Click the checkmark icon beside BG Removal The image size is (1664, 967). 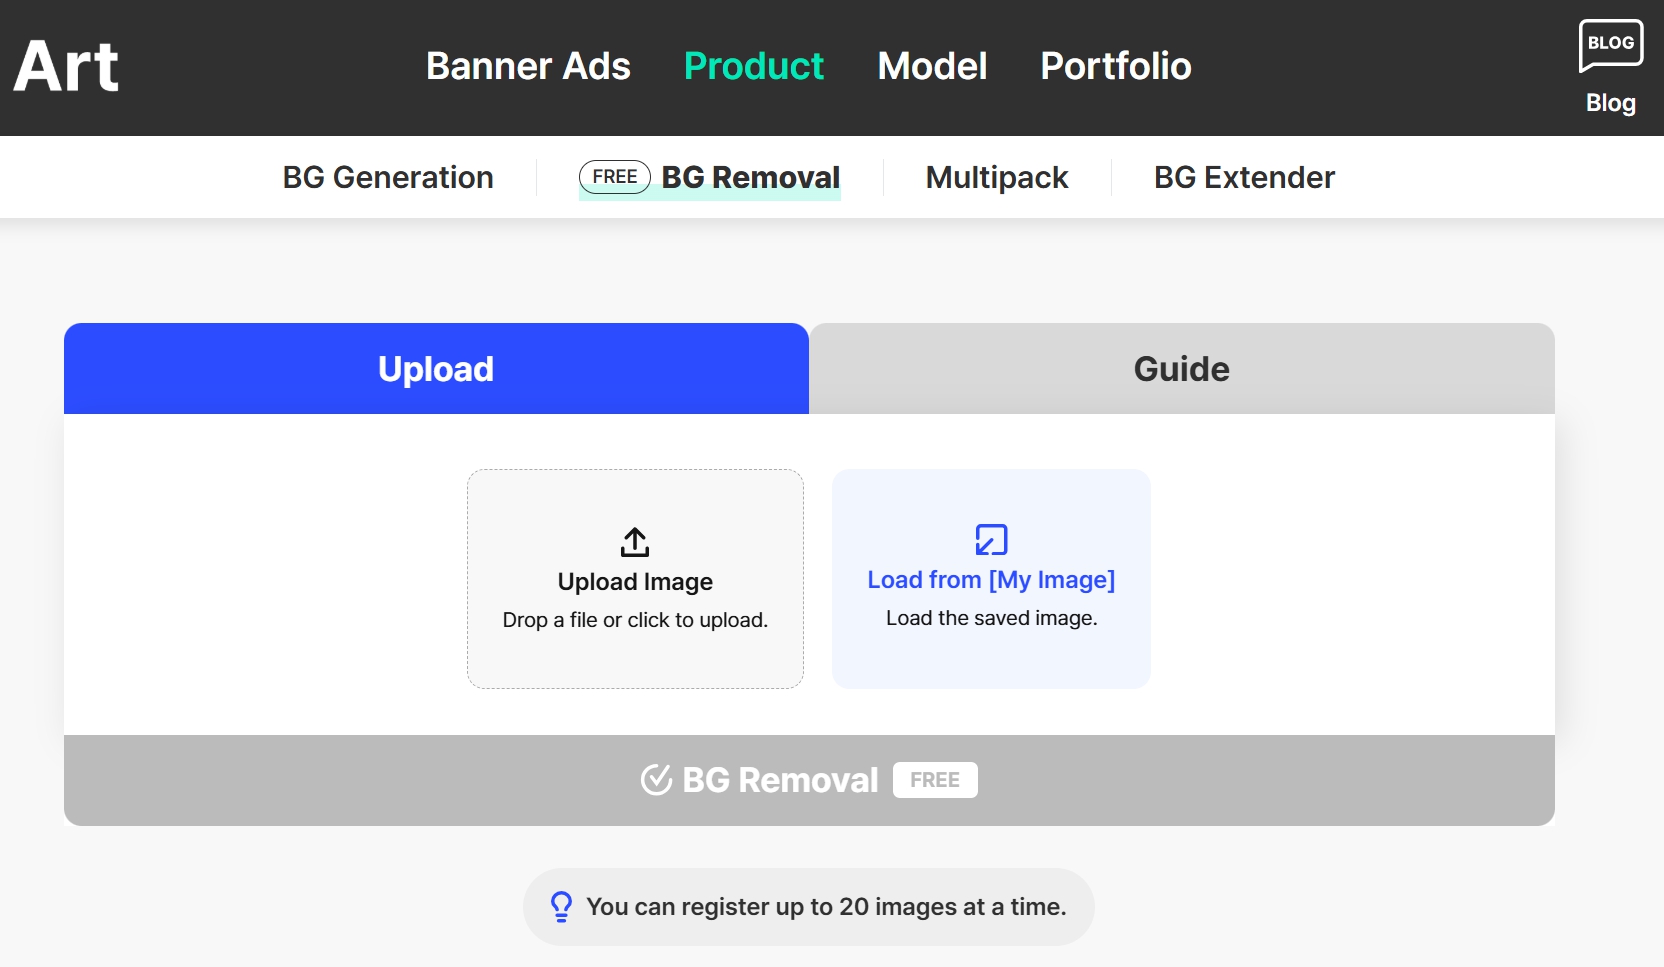[656, 779]
